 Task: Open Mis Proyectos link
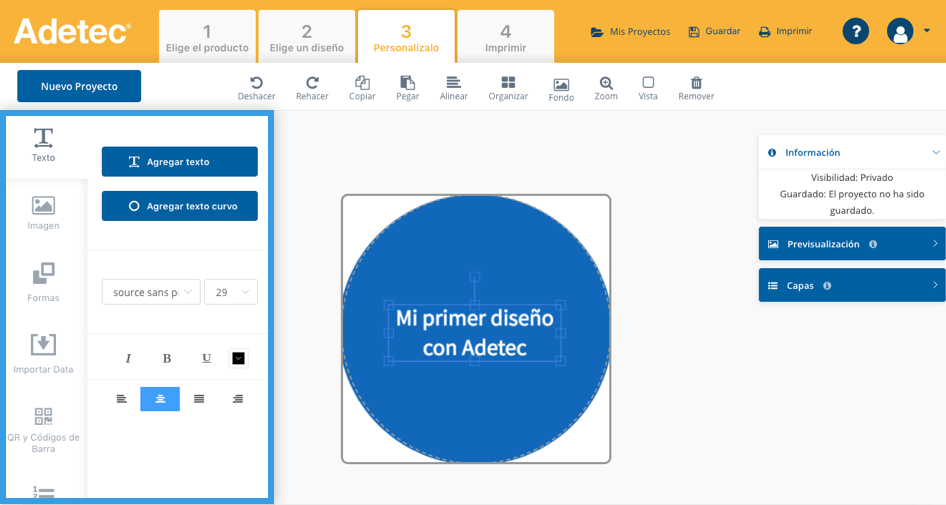pyautogui.click(x=630, y=31)
